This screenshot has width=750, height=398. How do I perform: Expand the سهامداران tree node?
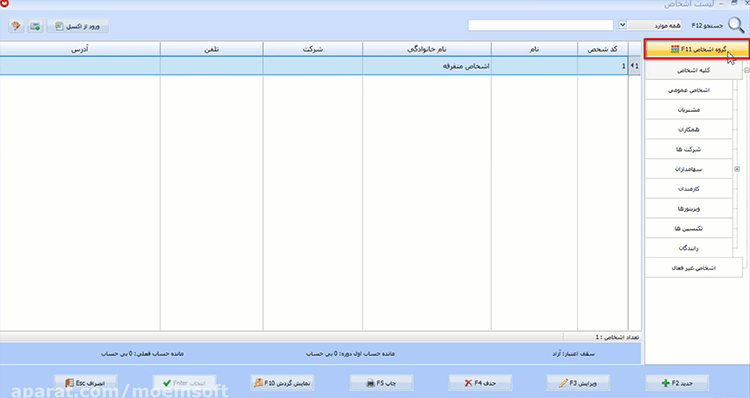tap(737, 169)
